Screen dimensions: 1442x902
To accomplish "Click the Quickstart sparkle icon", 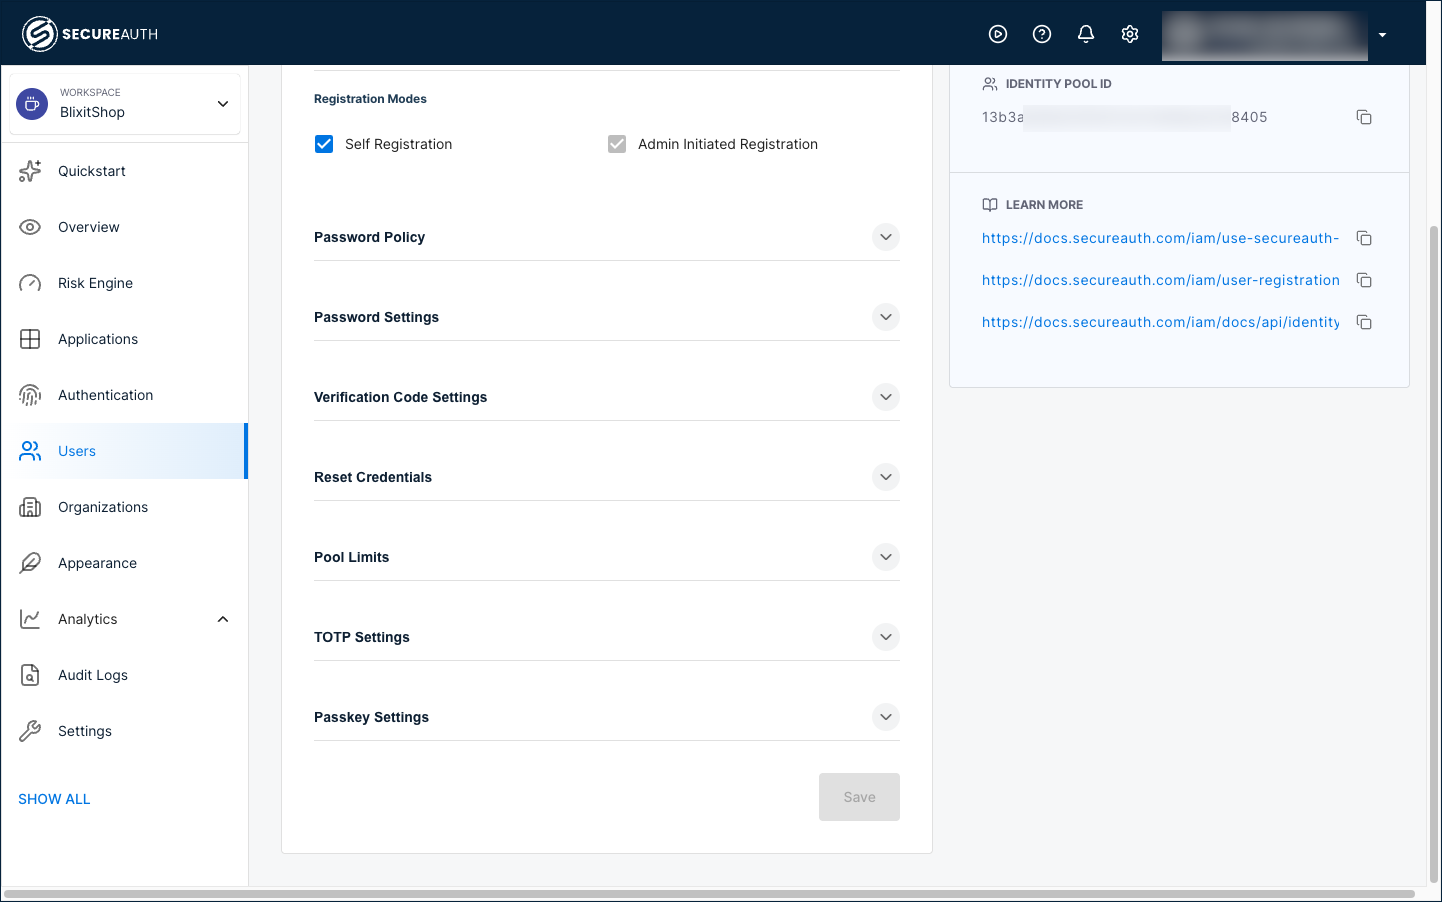I will 30,171.
